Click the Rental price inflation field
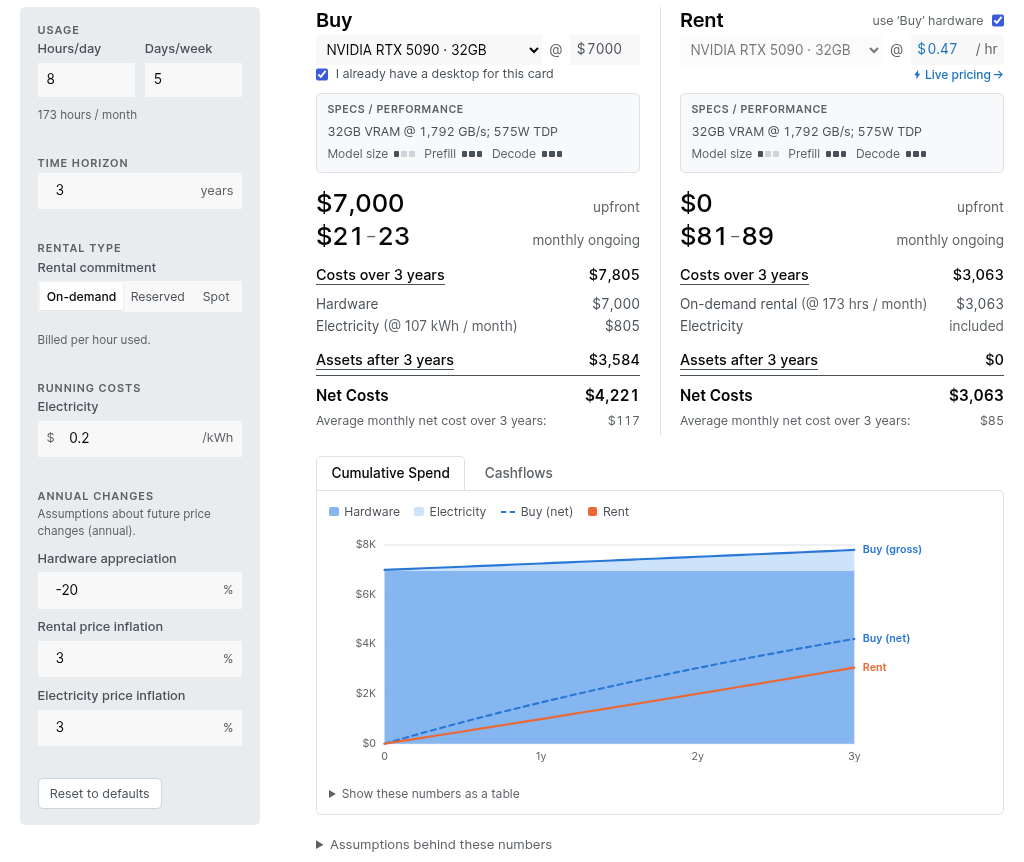This screenshot has height=862, width=1024. pos(140,658)
